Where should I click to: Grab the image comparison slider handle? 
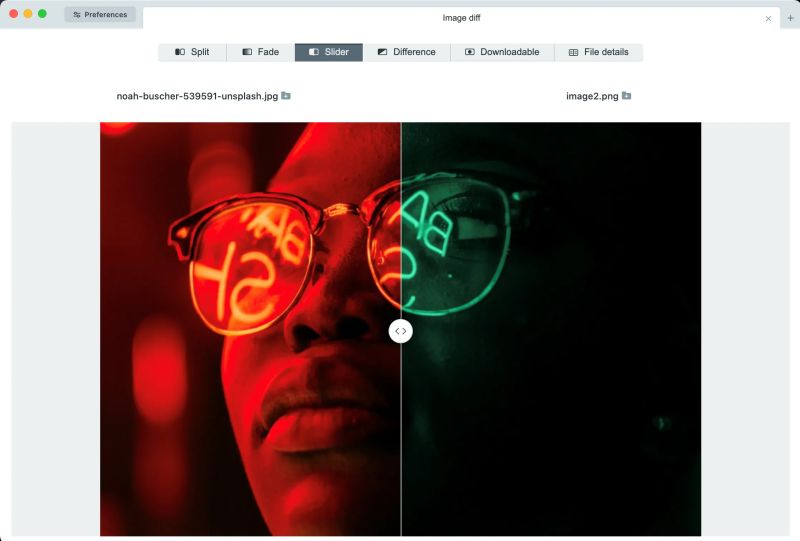tap(401, 331)
